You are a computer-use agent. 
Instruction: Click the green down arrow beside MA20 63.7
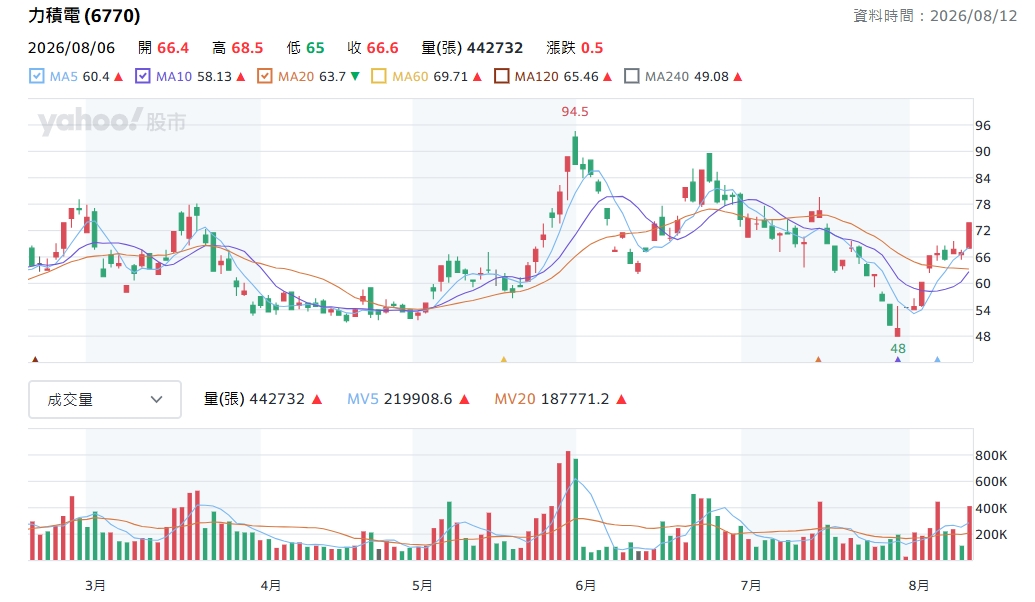point(355,77)
